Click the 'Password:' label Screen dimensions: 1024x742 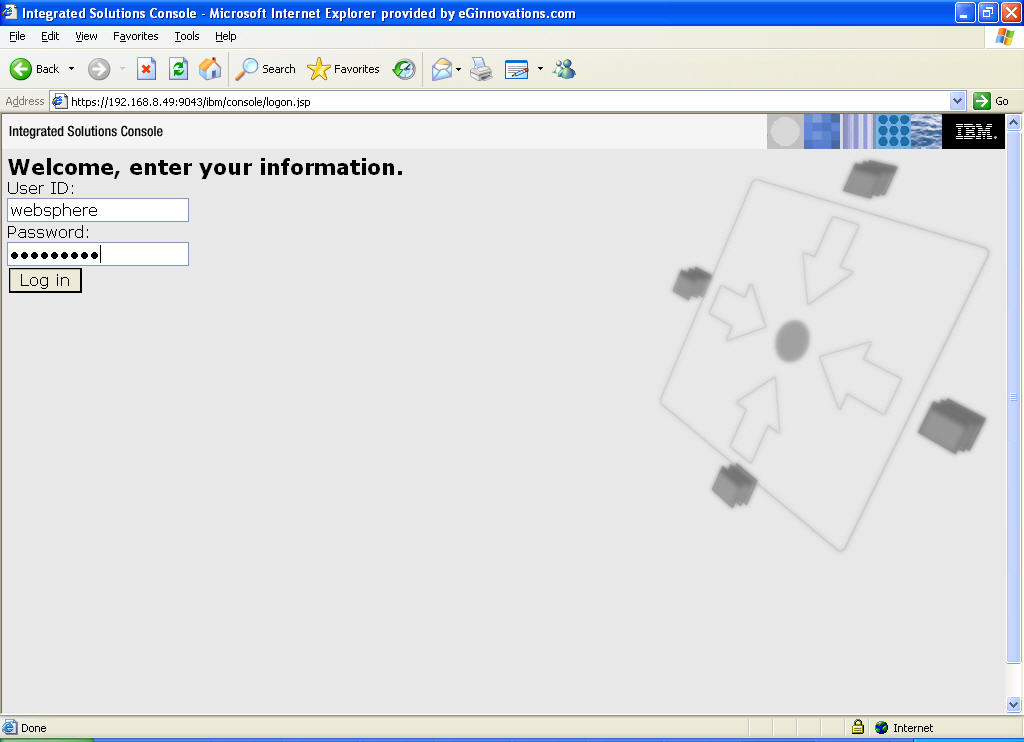pyautogui.click(x=48, y=232)
